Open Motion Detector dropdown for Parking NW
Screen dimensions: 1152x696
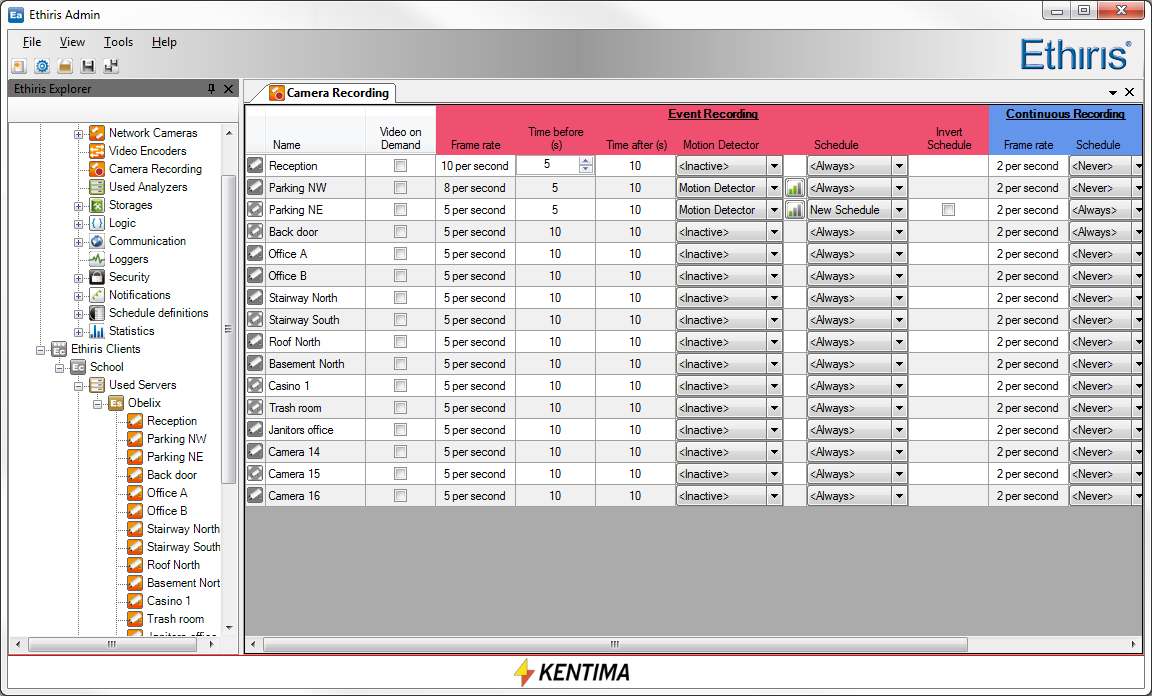point(774,188)
